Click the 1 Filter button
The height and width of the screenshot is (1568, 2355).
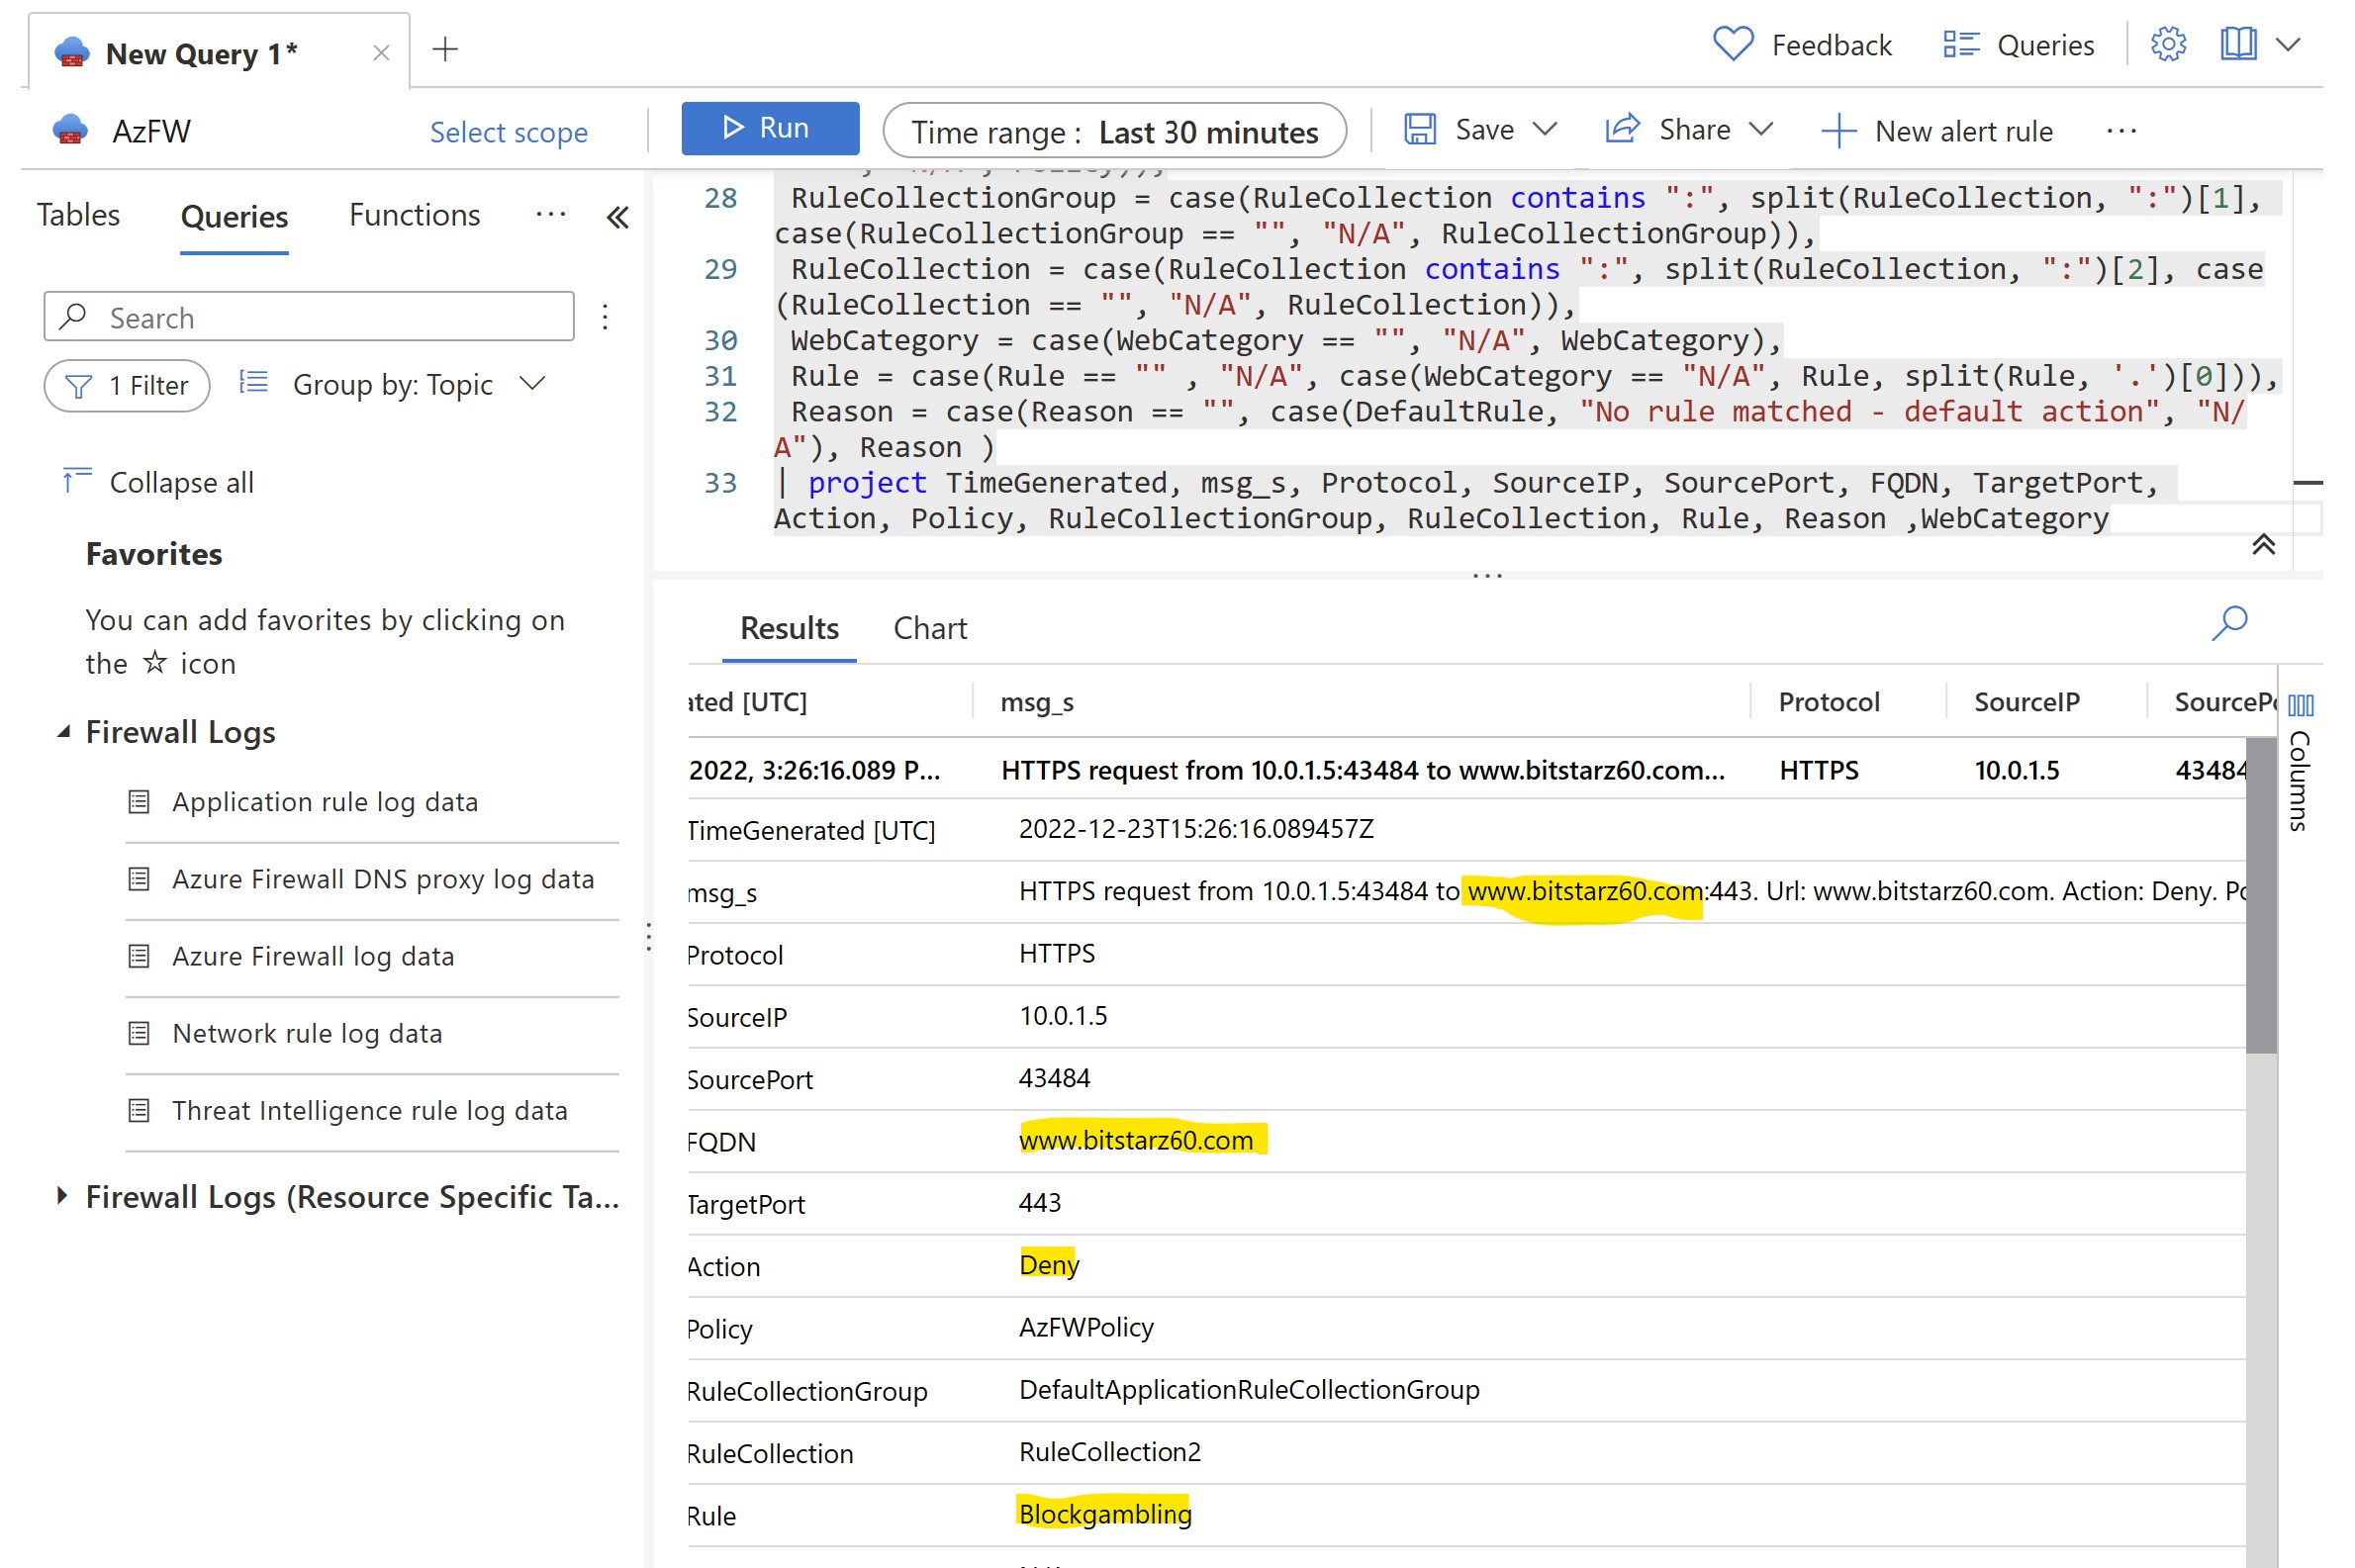click(x=127, y=385)
